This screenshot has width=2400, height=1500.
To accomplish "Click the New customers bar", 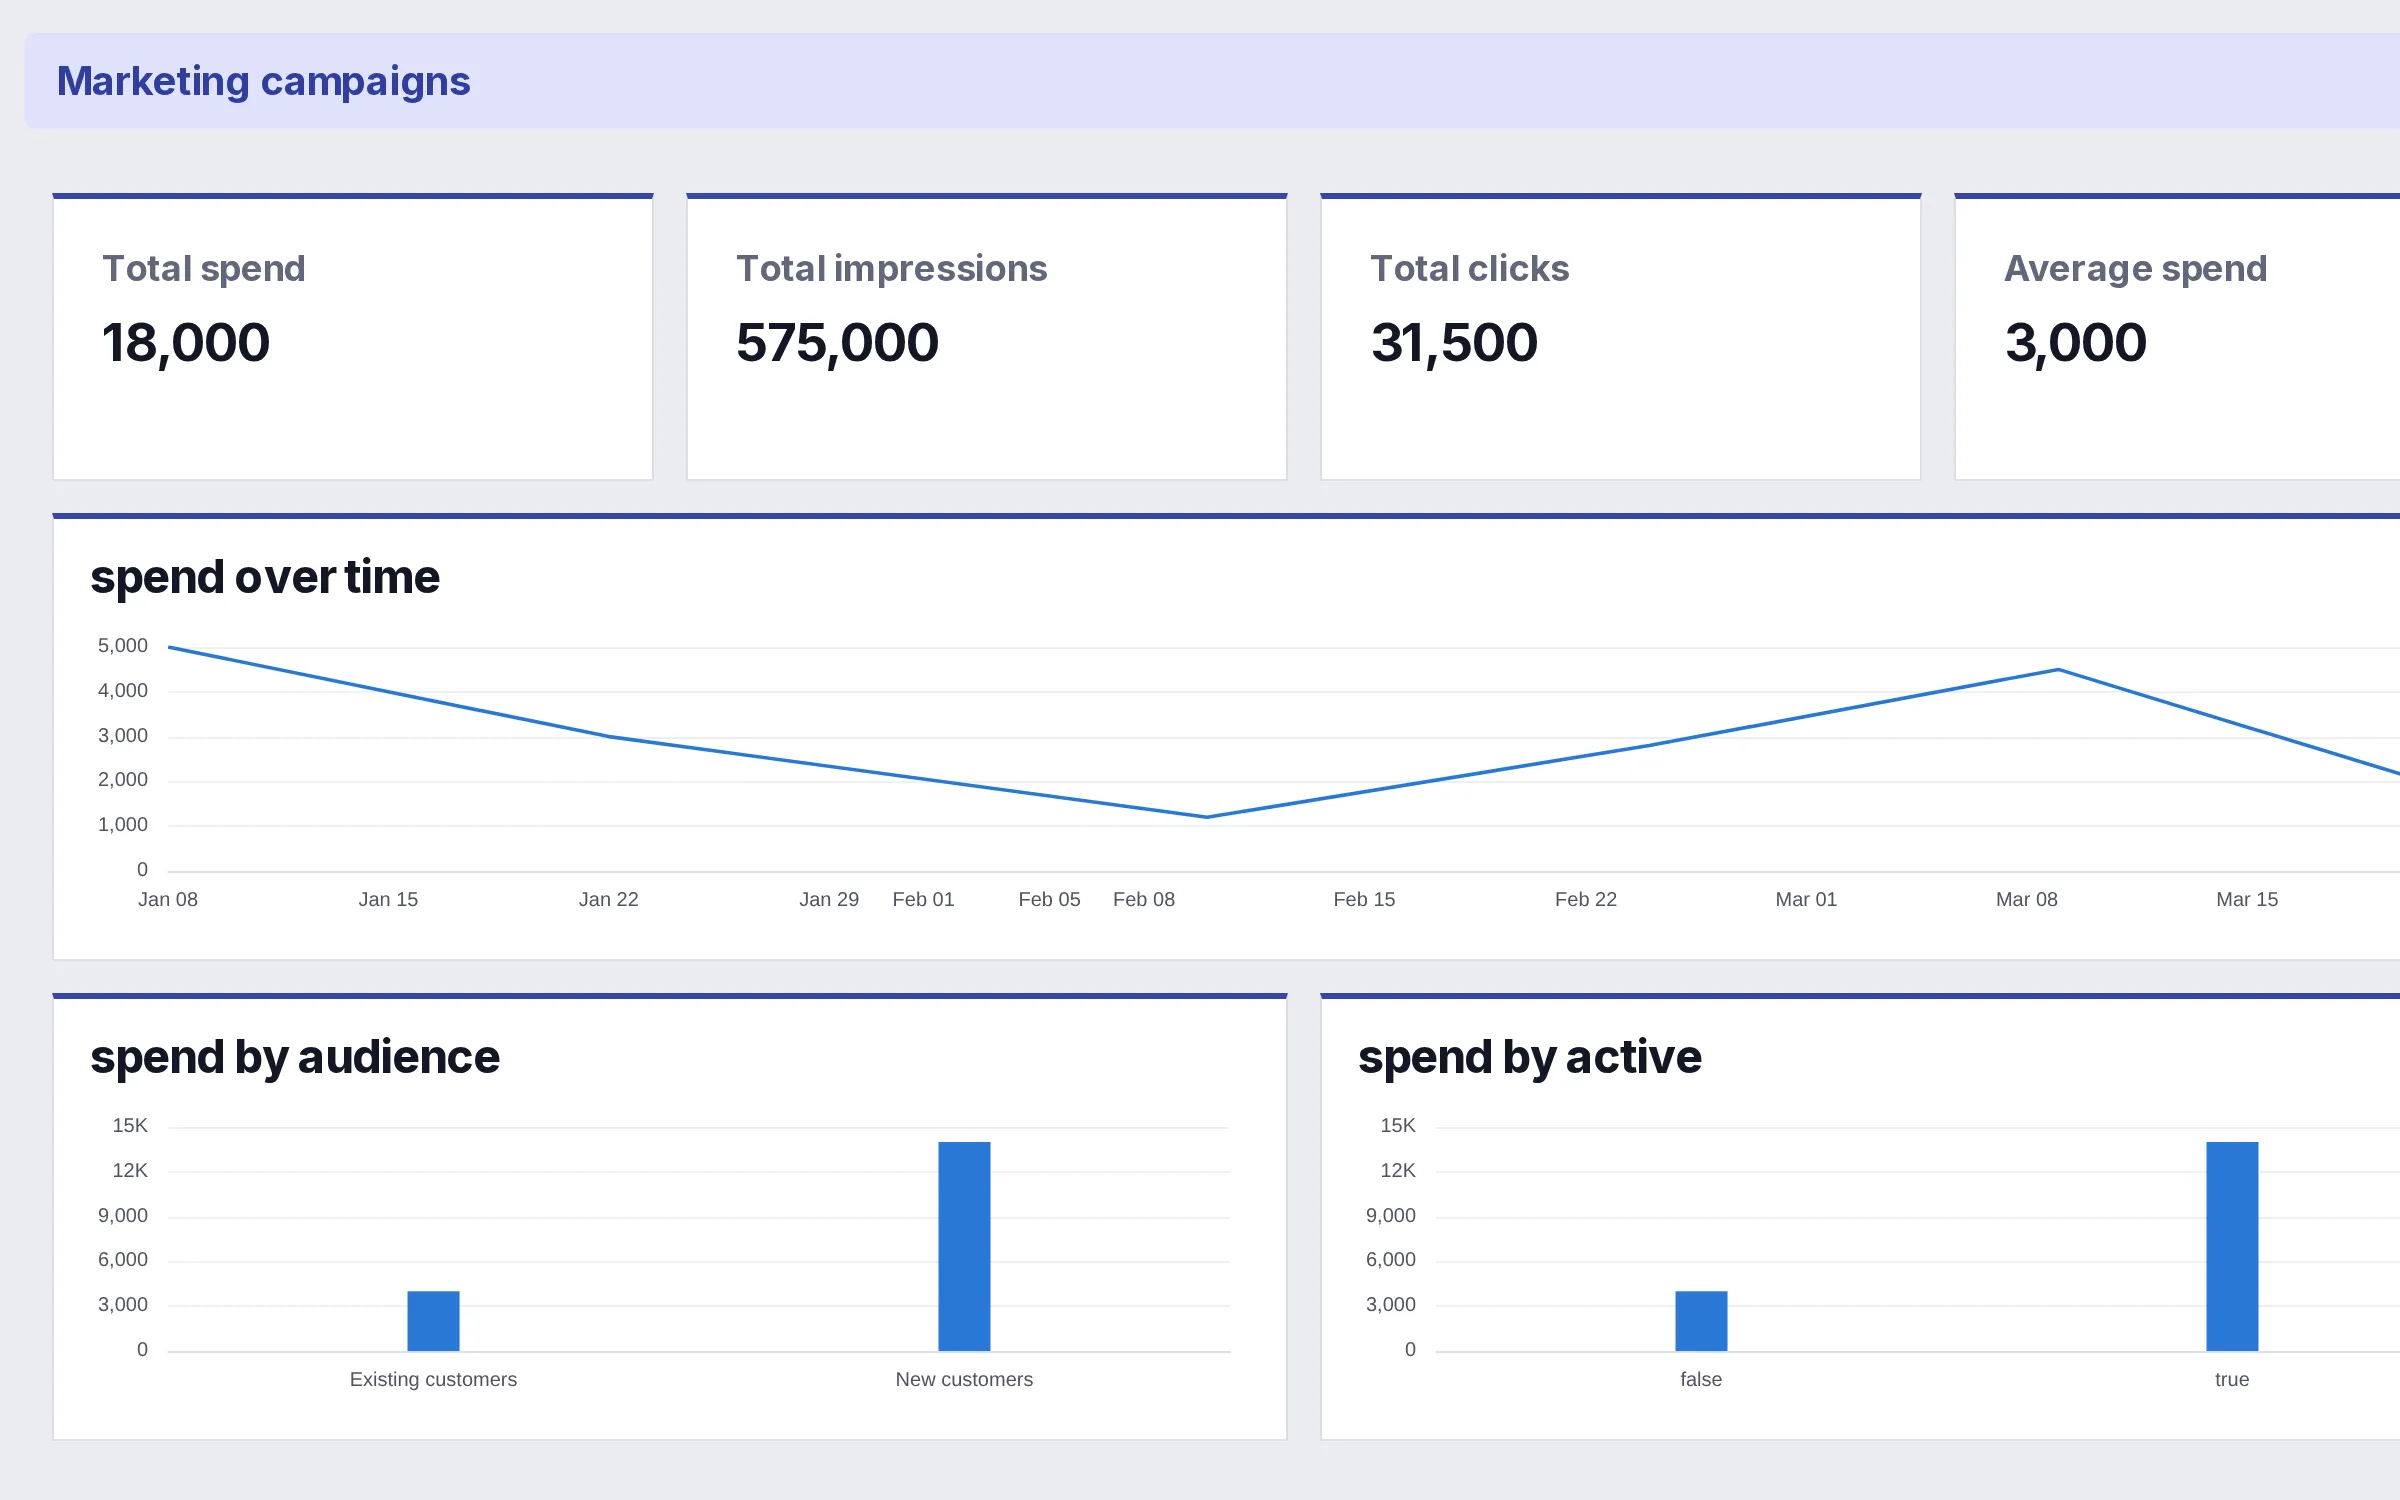I will coord(964,1246).
